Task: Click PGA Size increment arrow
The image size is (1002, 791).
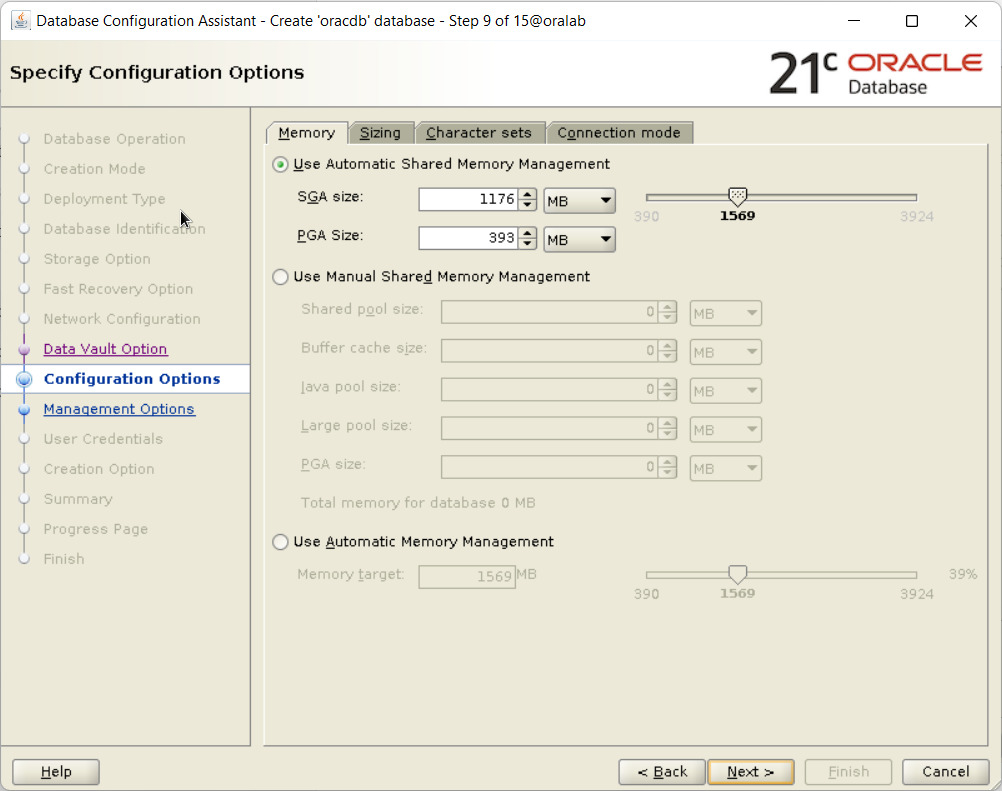Action: [x=528, y=233]
